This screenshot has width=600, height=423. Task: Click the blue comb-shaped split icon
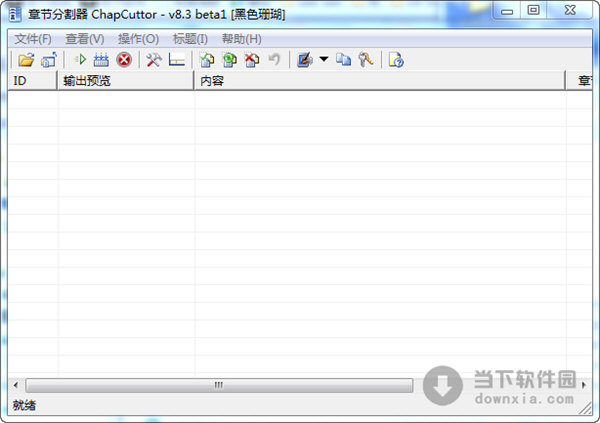101,60
